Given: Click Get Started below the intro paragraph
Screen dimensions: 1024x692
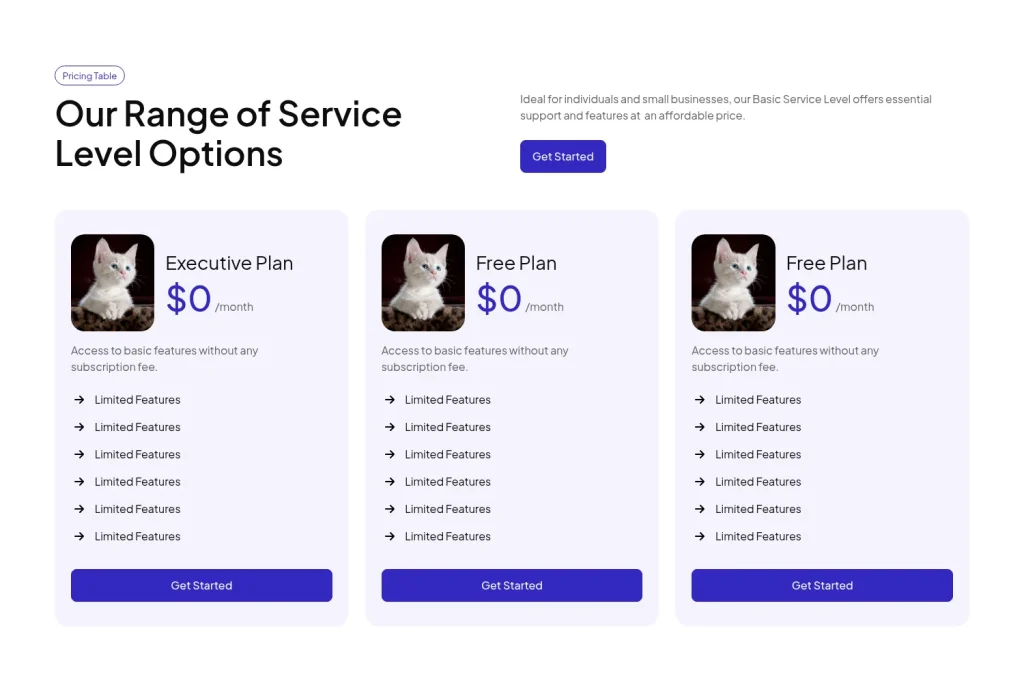Looking at the screenshot, I should 562,156.
